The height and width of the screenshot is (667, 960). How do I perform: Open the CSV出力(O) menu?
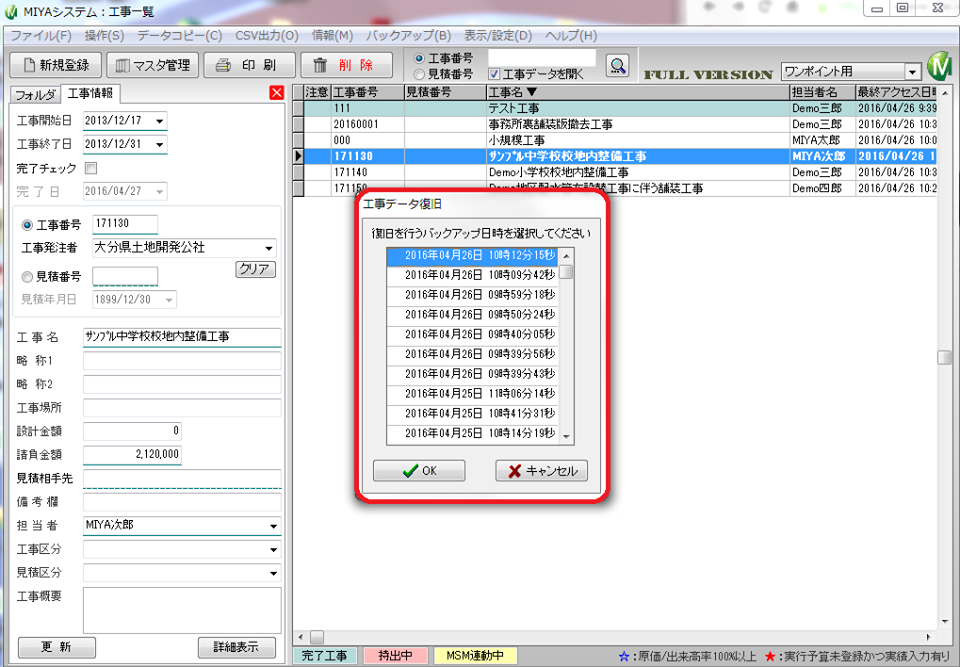(x=267, y=36)
